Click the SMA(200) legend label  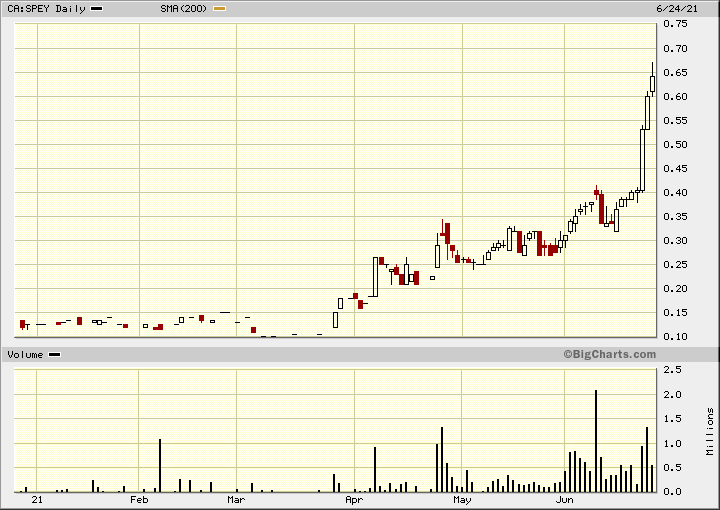184,9
